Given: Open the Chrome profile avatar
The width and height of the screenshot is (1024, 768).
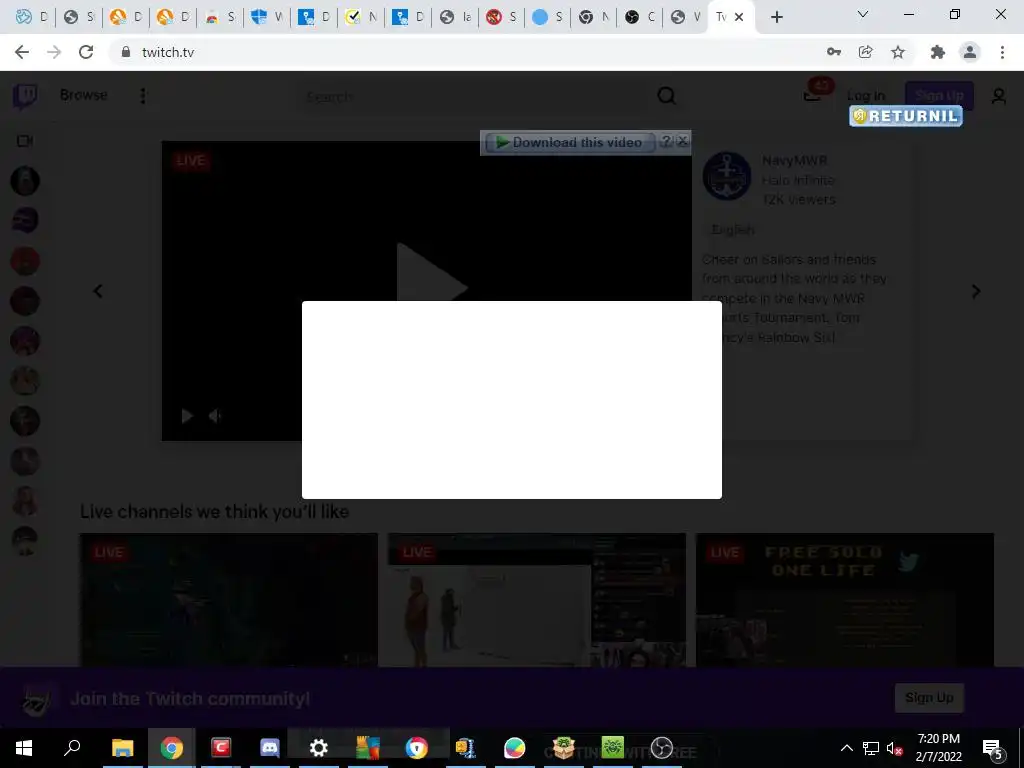Looking at the screenshot, I should click(970, 52).
